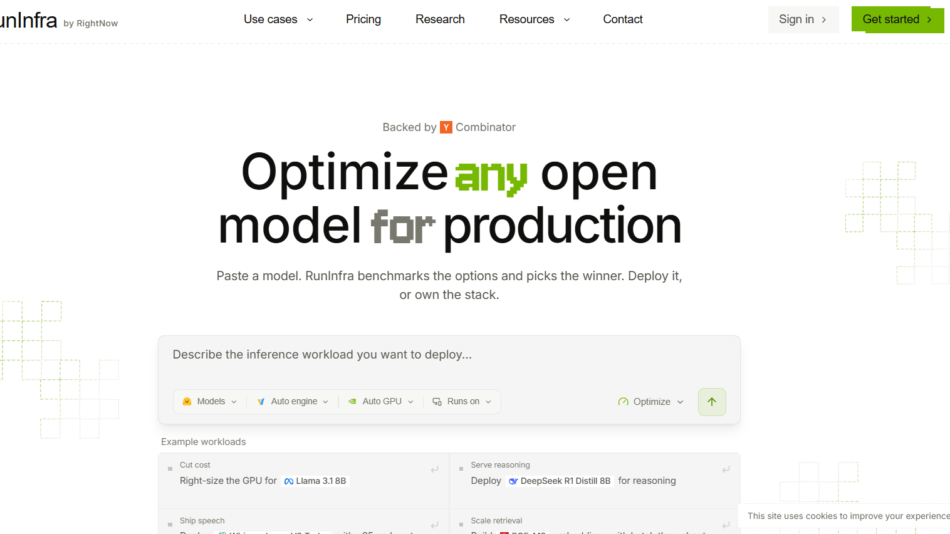Viewport: 950px width, 534px height.
Task: Open the Use cases menu
Action: [278, 19]
